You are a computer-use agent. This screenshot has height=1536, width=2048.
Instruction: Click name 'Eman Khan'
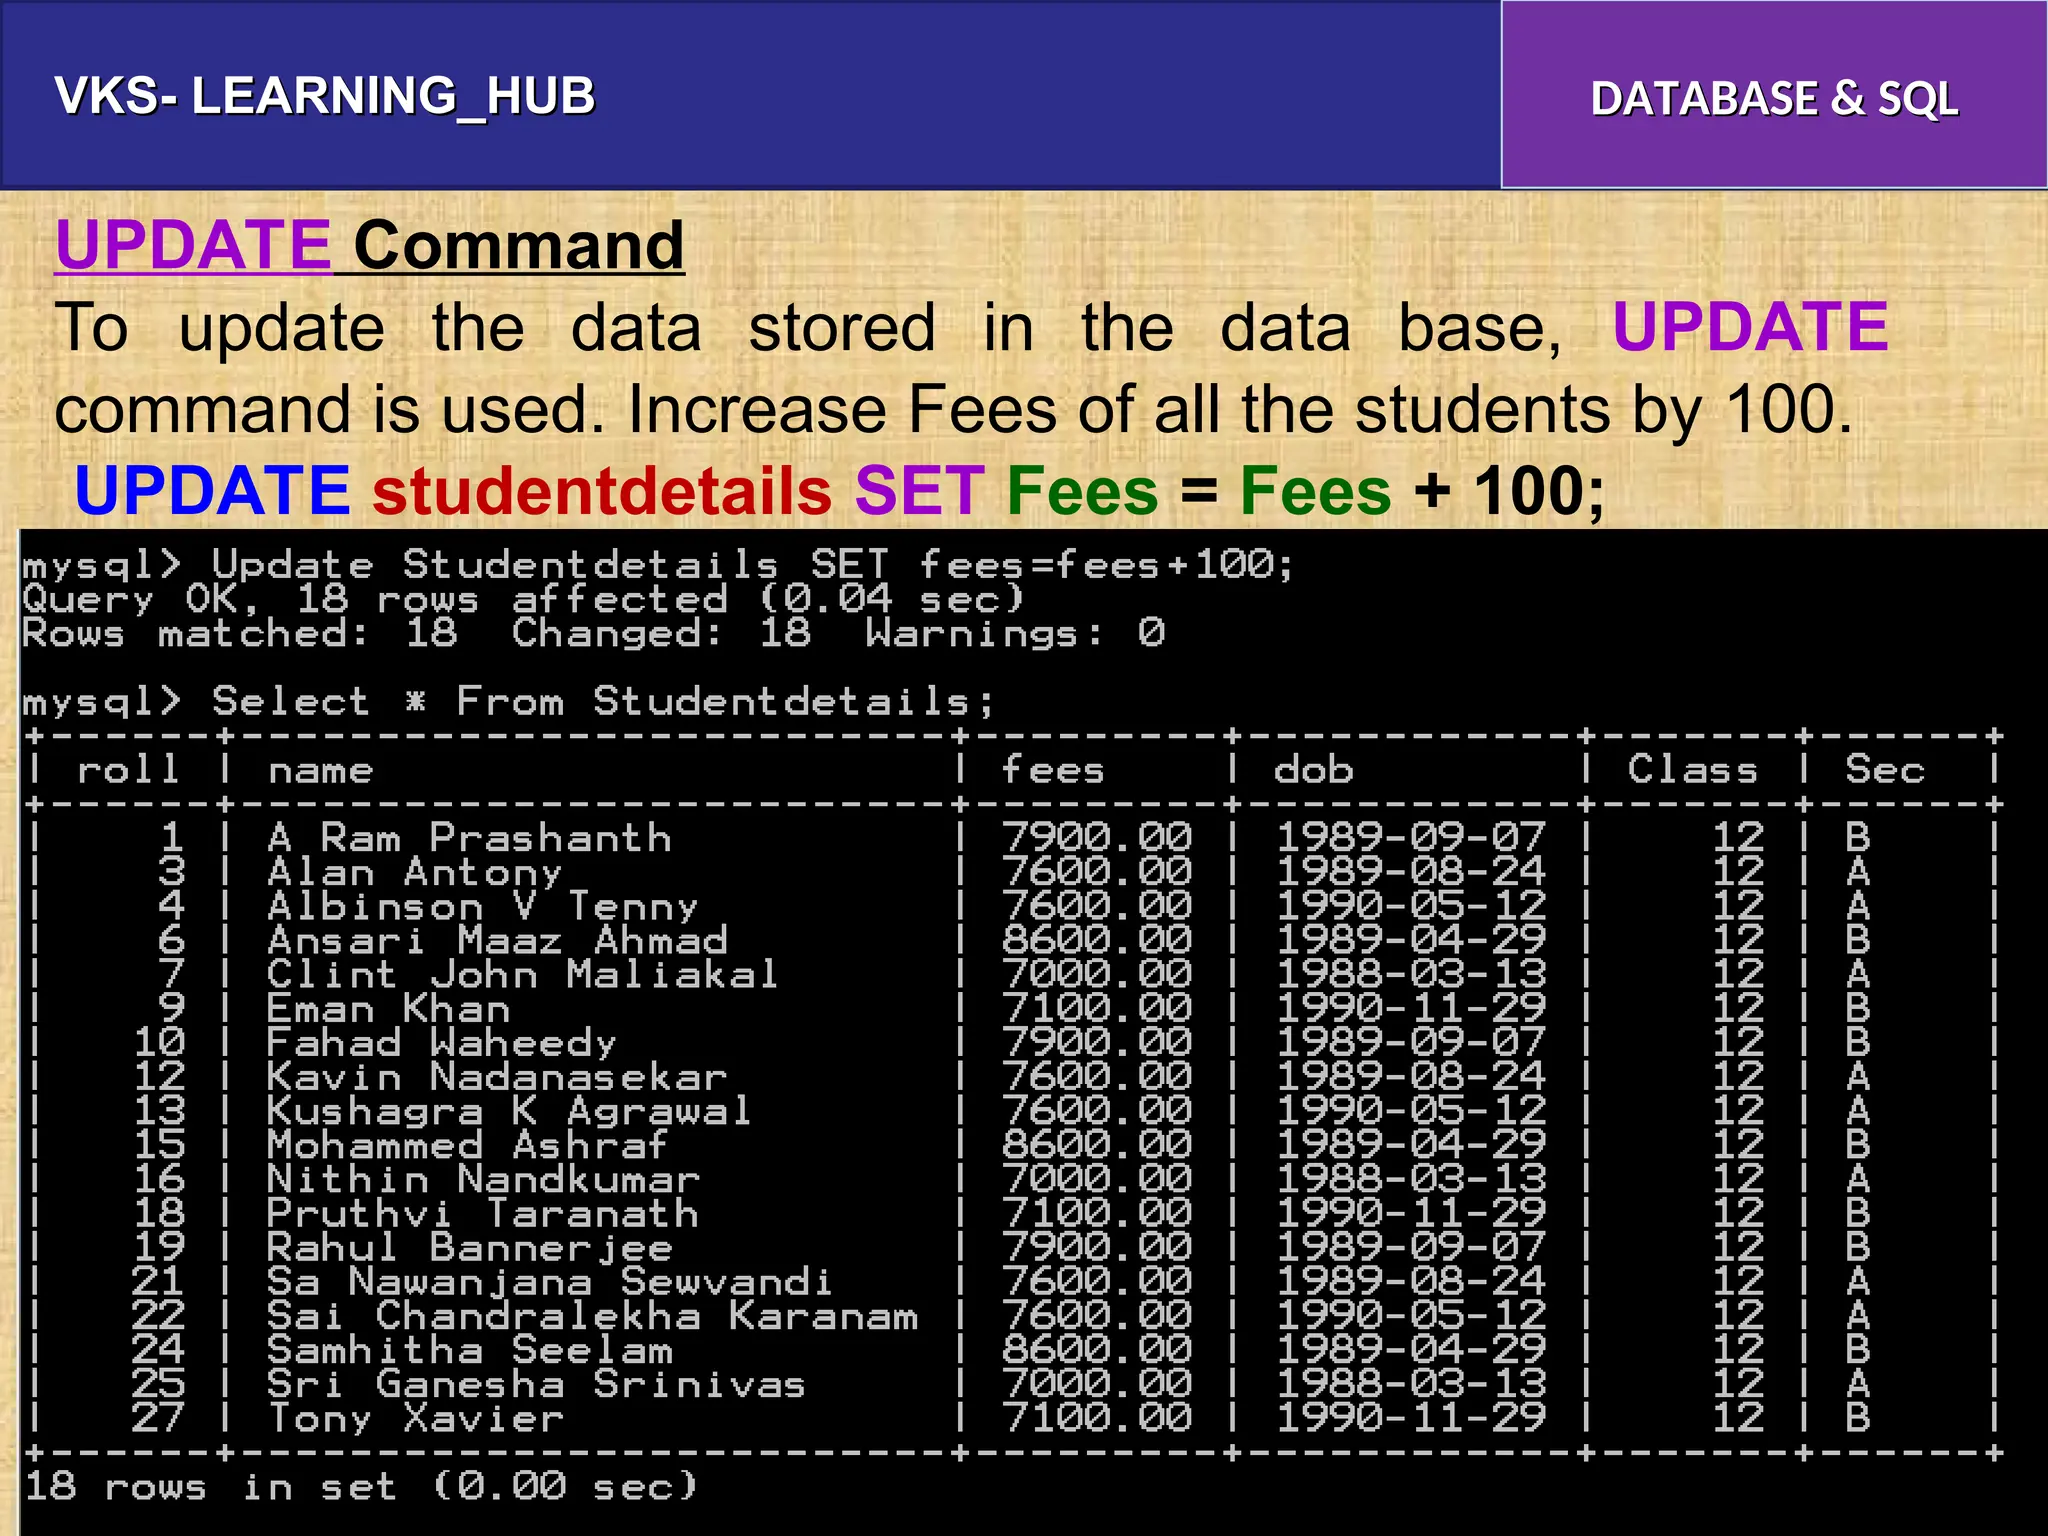(x=388, y=1008)
